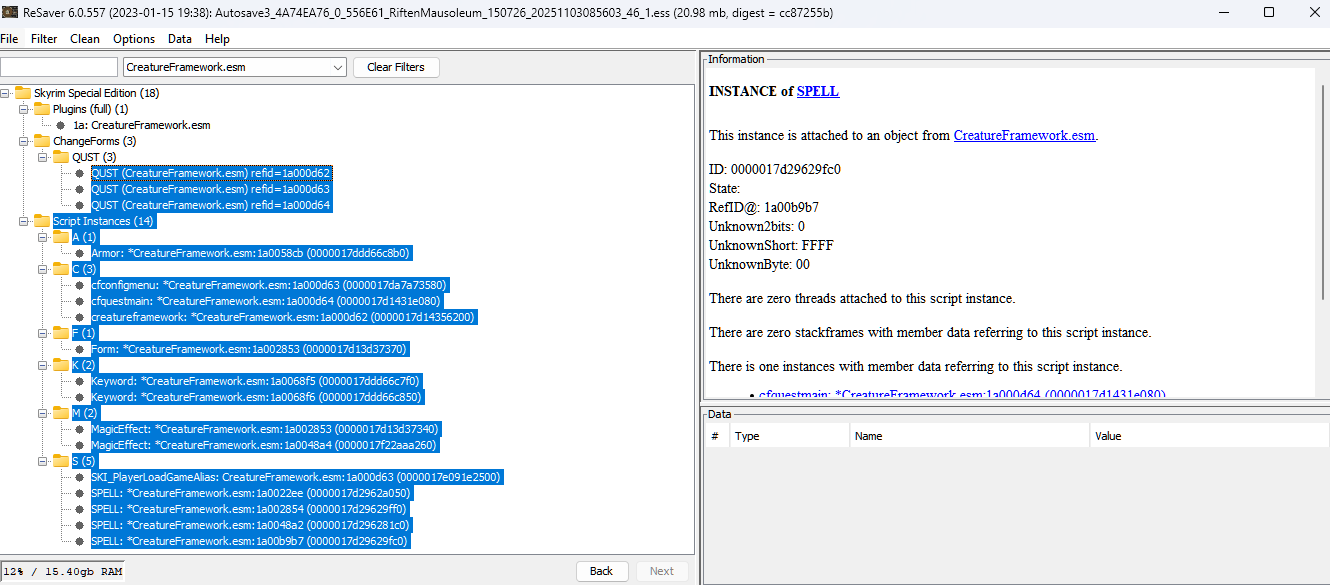Collapse the QUST (3) node

coord(43,157)
